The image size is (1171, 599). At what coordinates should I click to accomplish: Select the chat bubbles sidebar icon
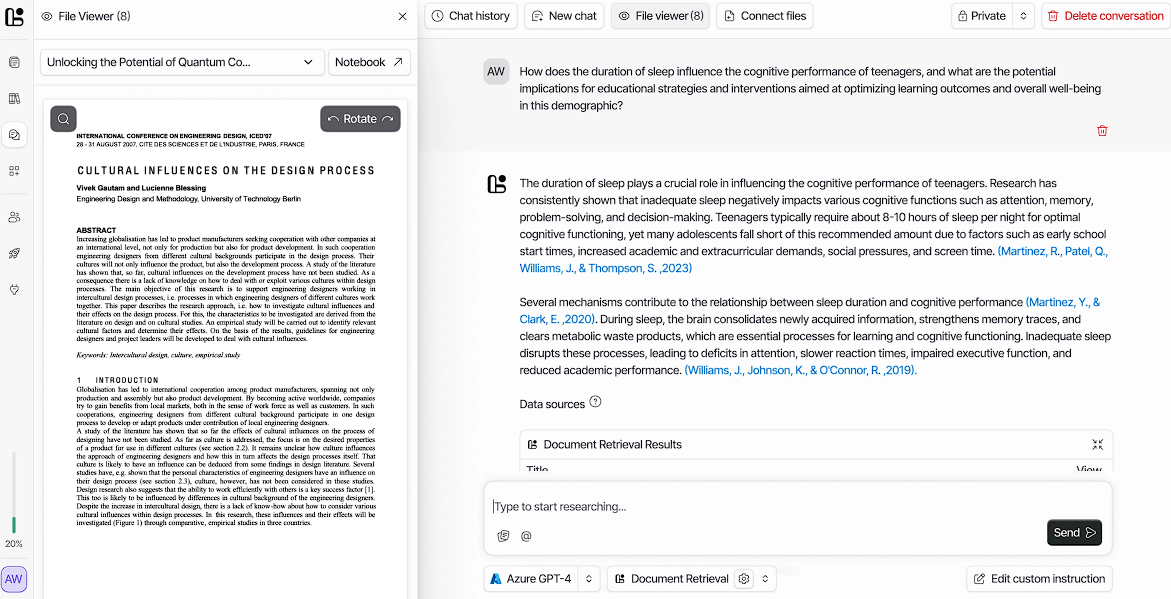click(x=14, y=135)
